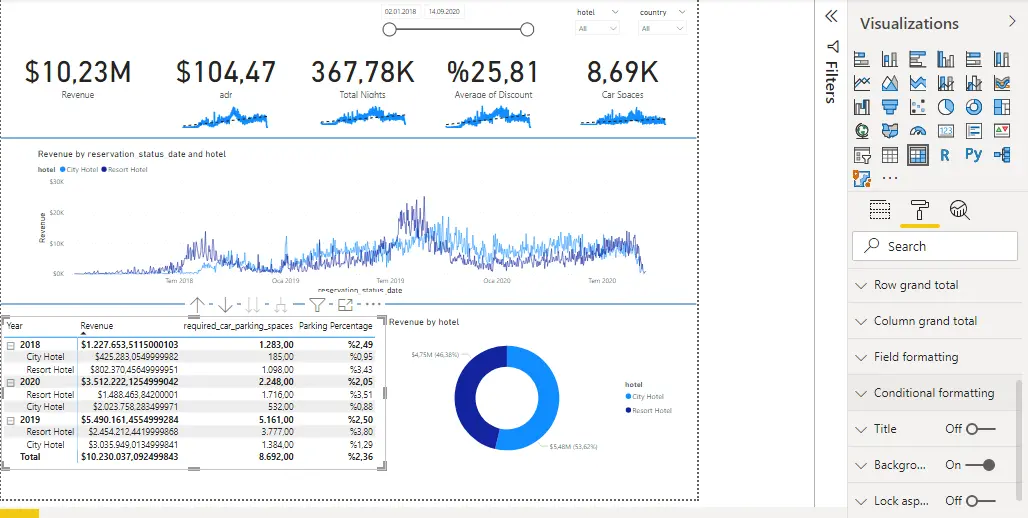Image resolution: width=1028 pixels, height=518 pixels.
Task: Select the ribbon chart visual
Action: coord(1002,83)
